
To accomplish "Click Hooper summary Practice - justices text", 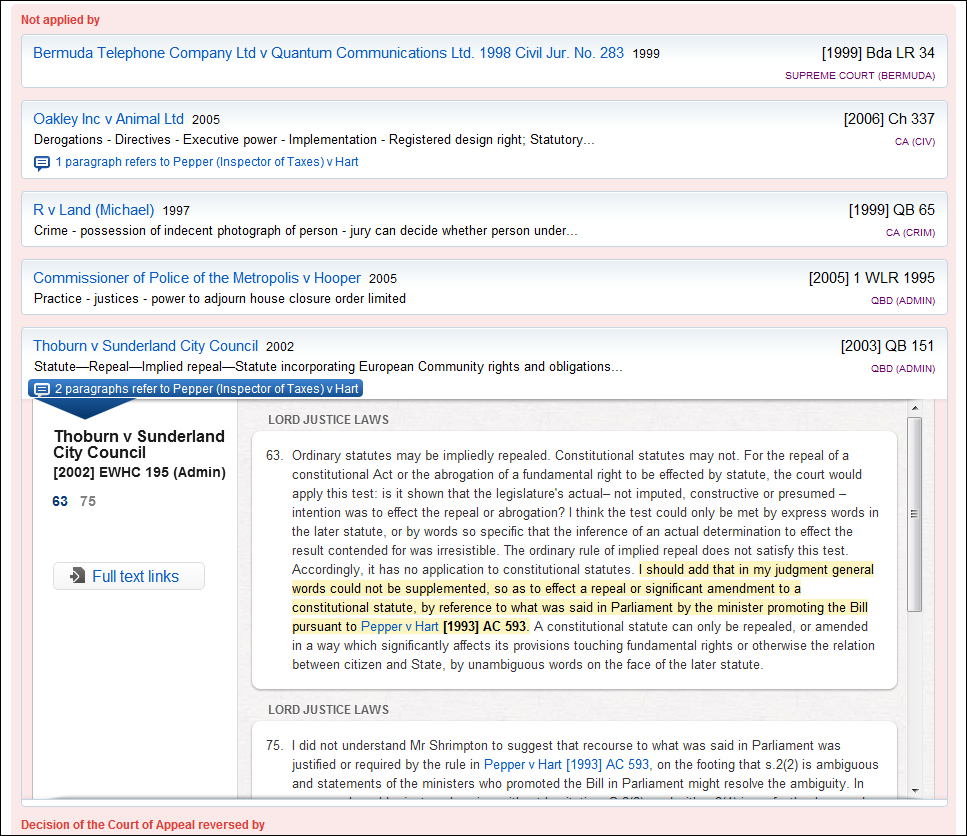I will click(220, 298).
